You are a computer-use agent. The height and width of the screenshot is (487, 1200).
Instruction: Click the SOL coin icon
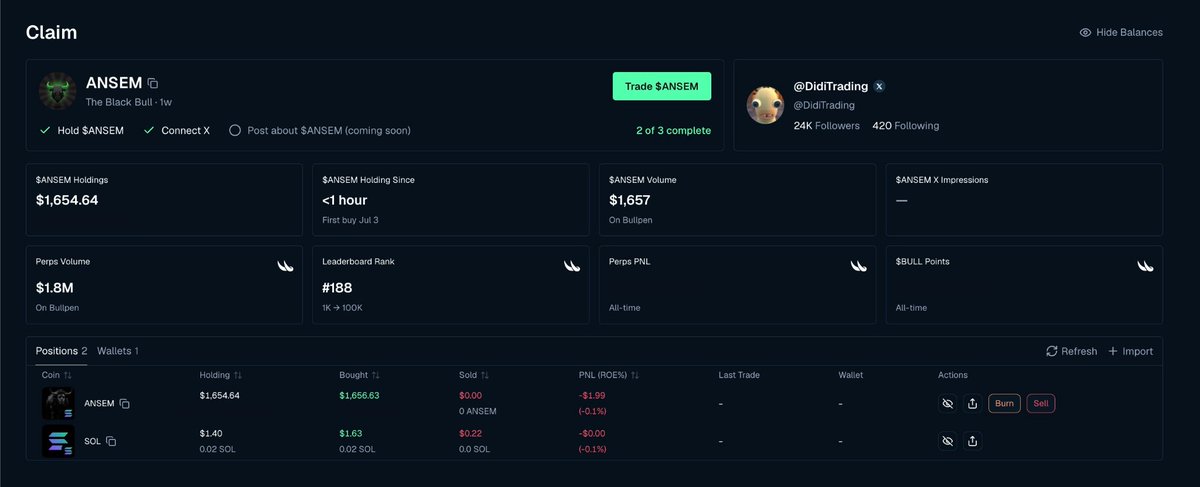[x=58, y=441]
